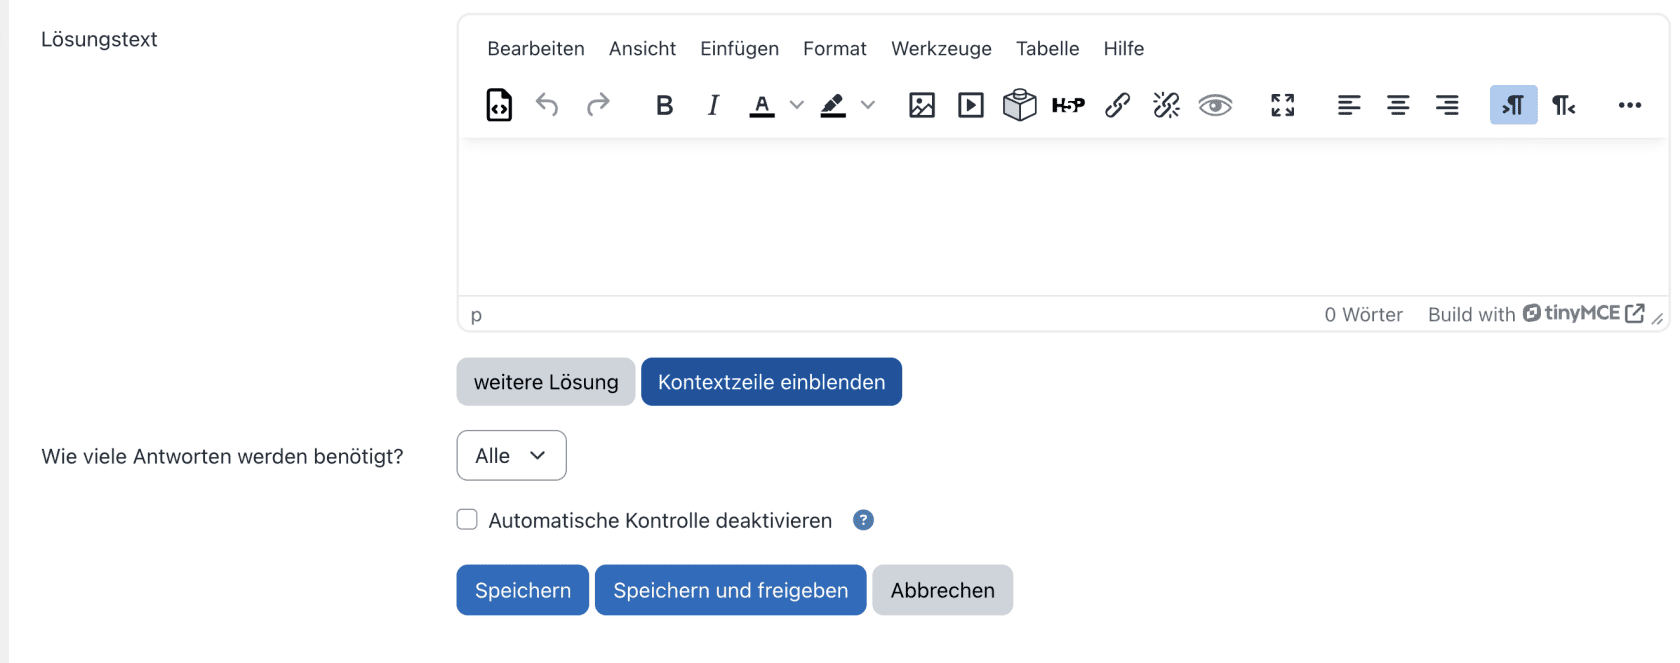Open the Build with tinyMCE link

click(1536, 314)
